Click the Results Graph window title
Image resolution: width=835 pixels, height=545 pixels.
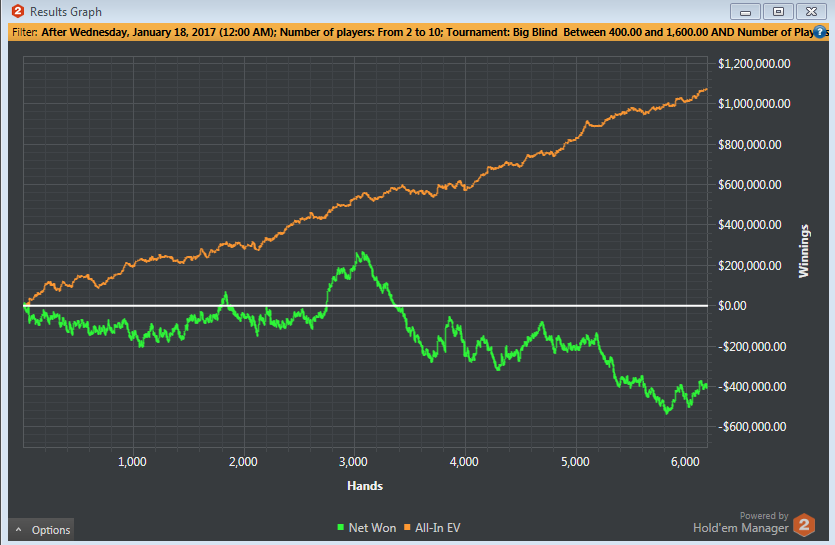66,11
